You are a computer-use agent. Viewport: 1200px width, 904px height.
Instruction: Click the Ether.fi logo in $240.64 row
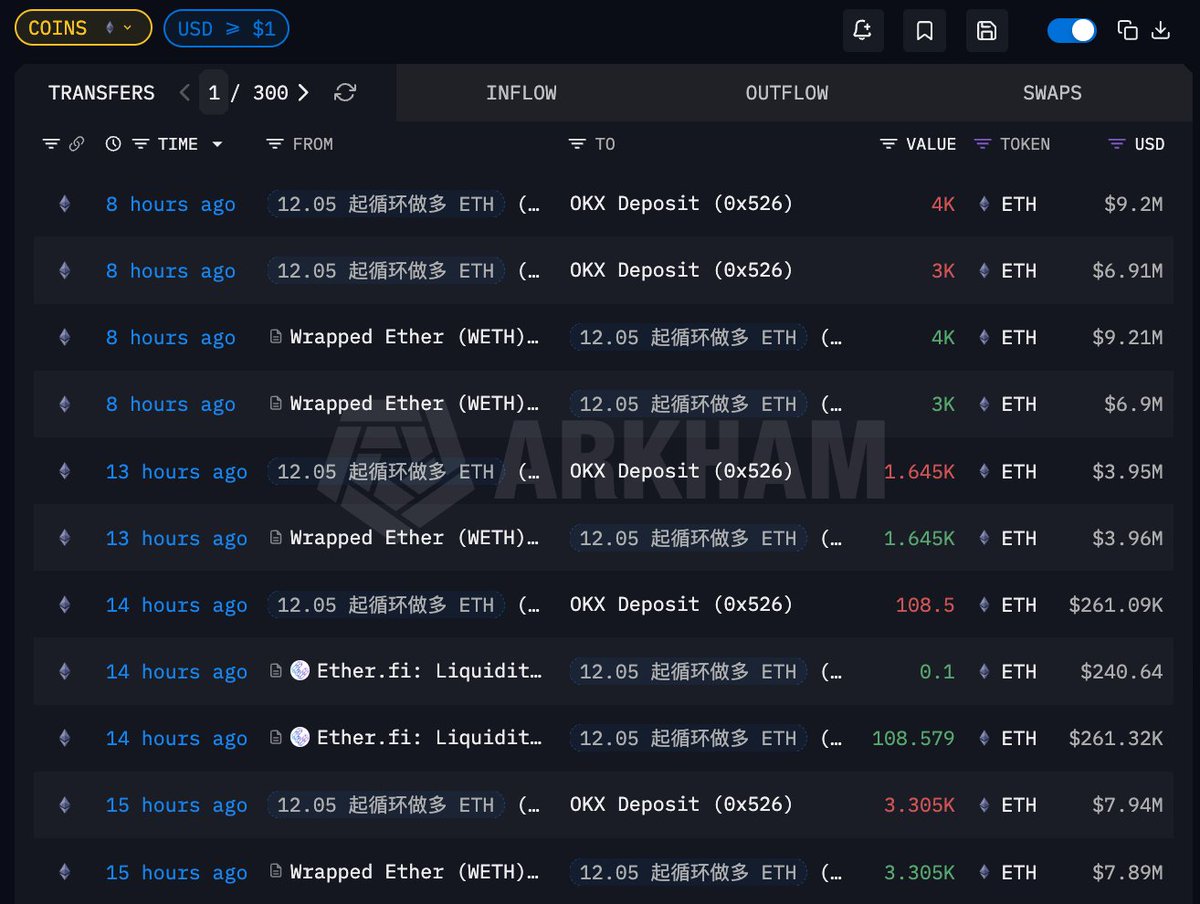(300, 671)
